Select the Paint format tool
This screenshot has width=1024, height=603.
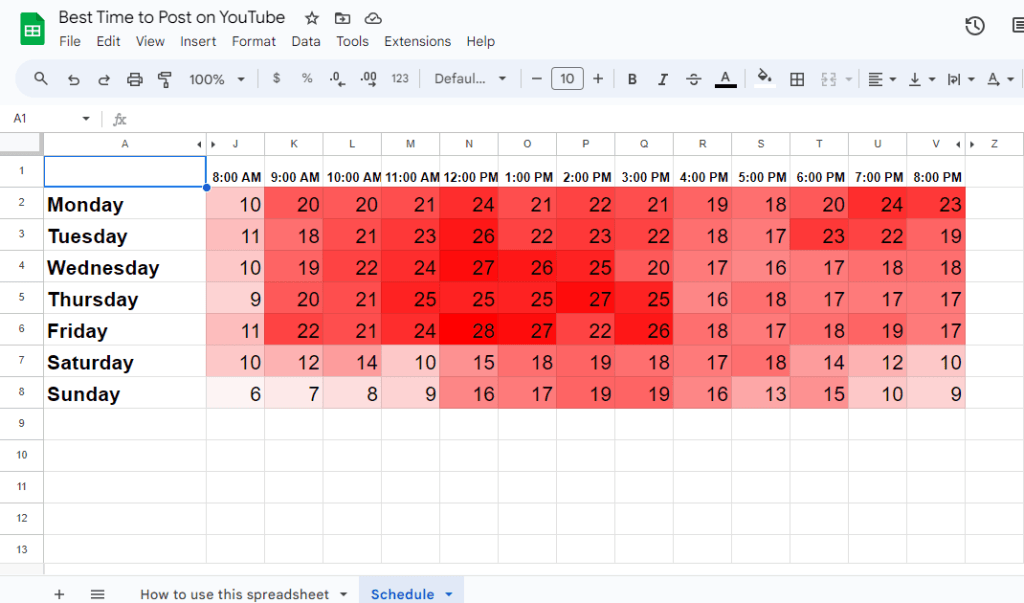tap(165, 78)
